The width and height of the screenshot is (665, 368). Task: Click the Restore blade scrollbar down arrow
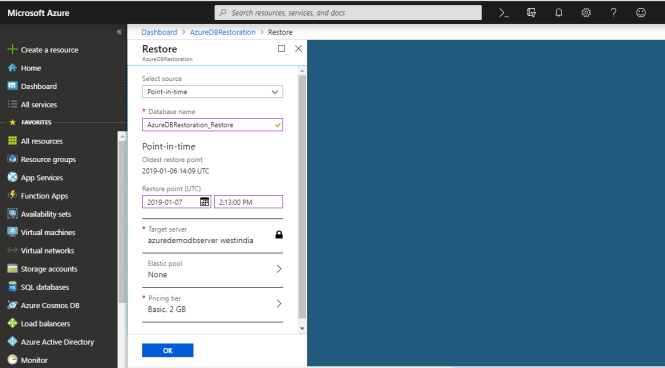(x=302, y=328)
